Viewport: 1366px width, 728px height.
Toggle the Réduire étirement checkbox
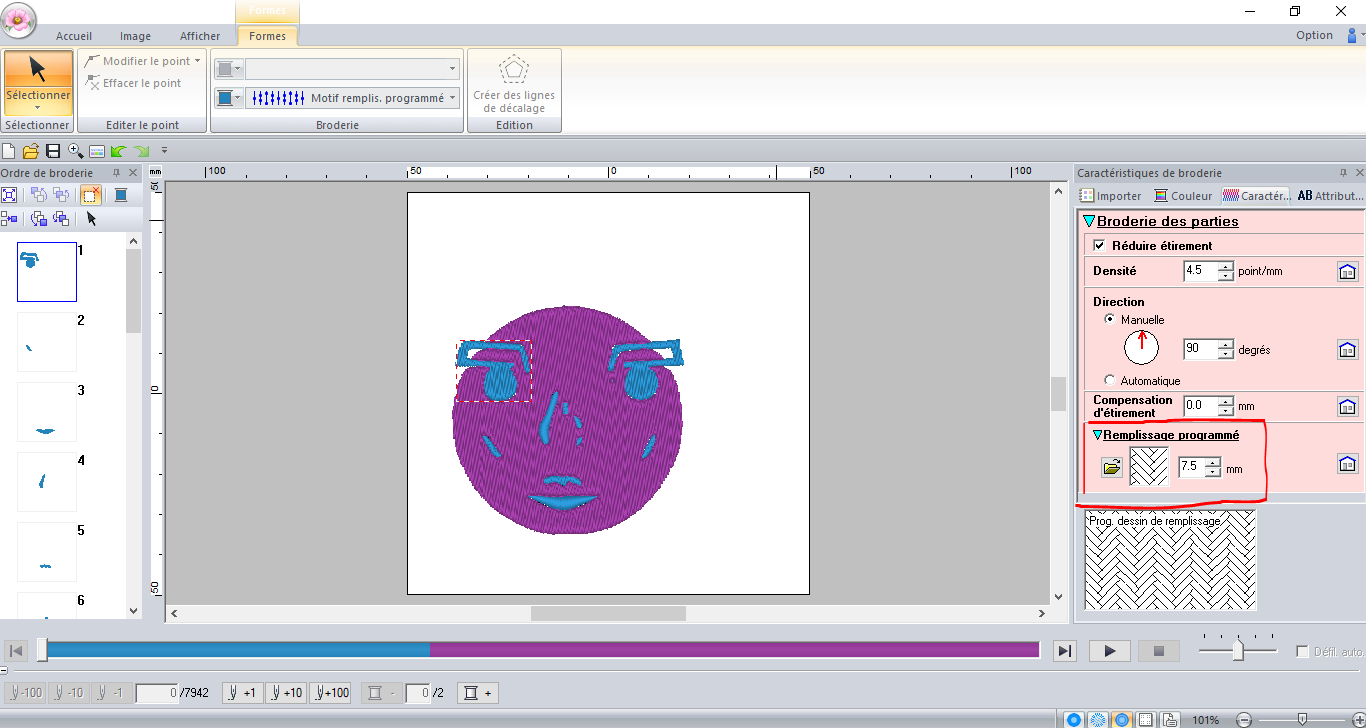click(1100, 245)
